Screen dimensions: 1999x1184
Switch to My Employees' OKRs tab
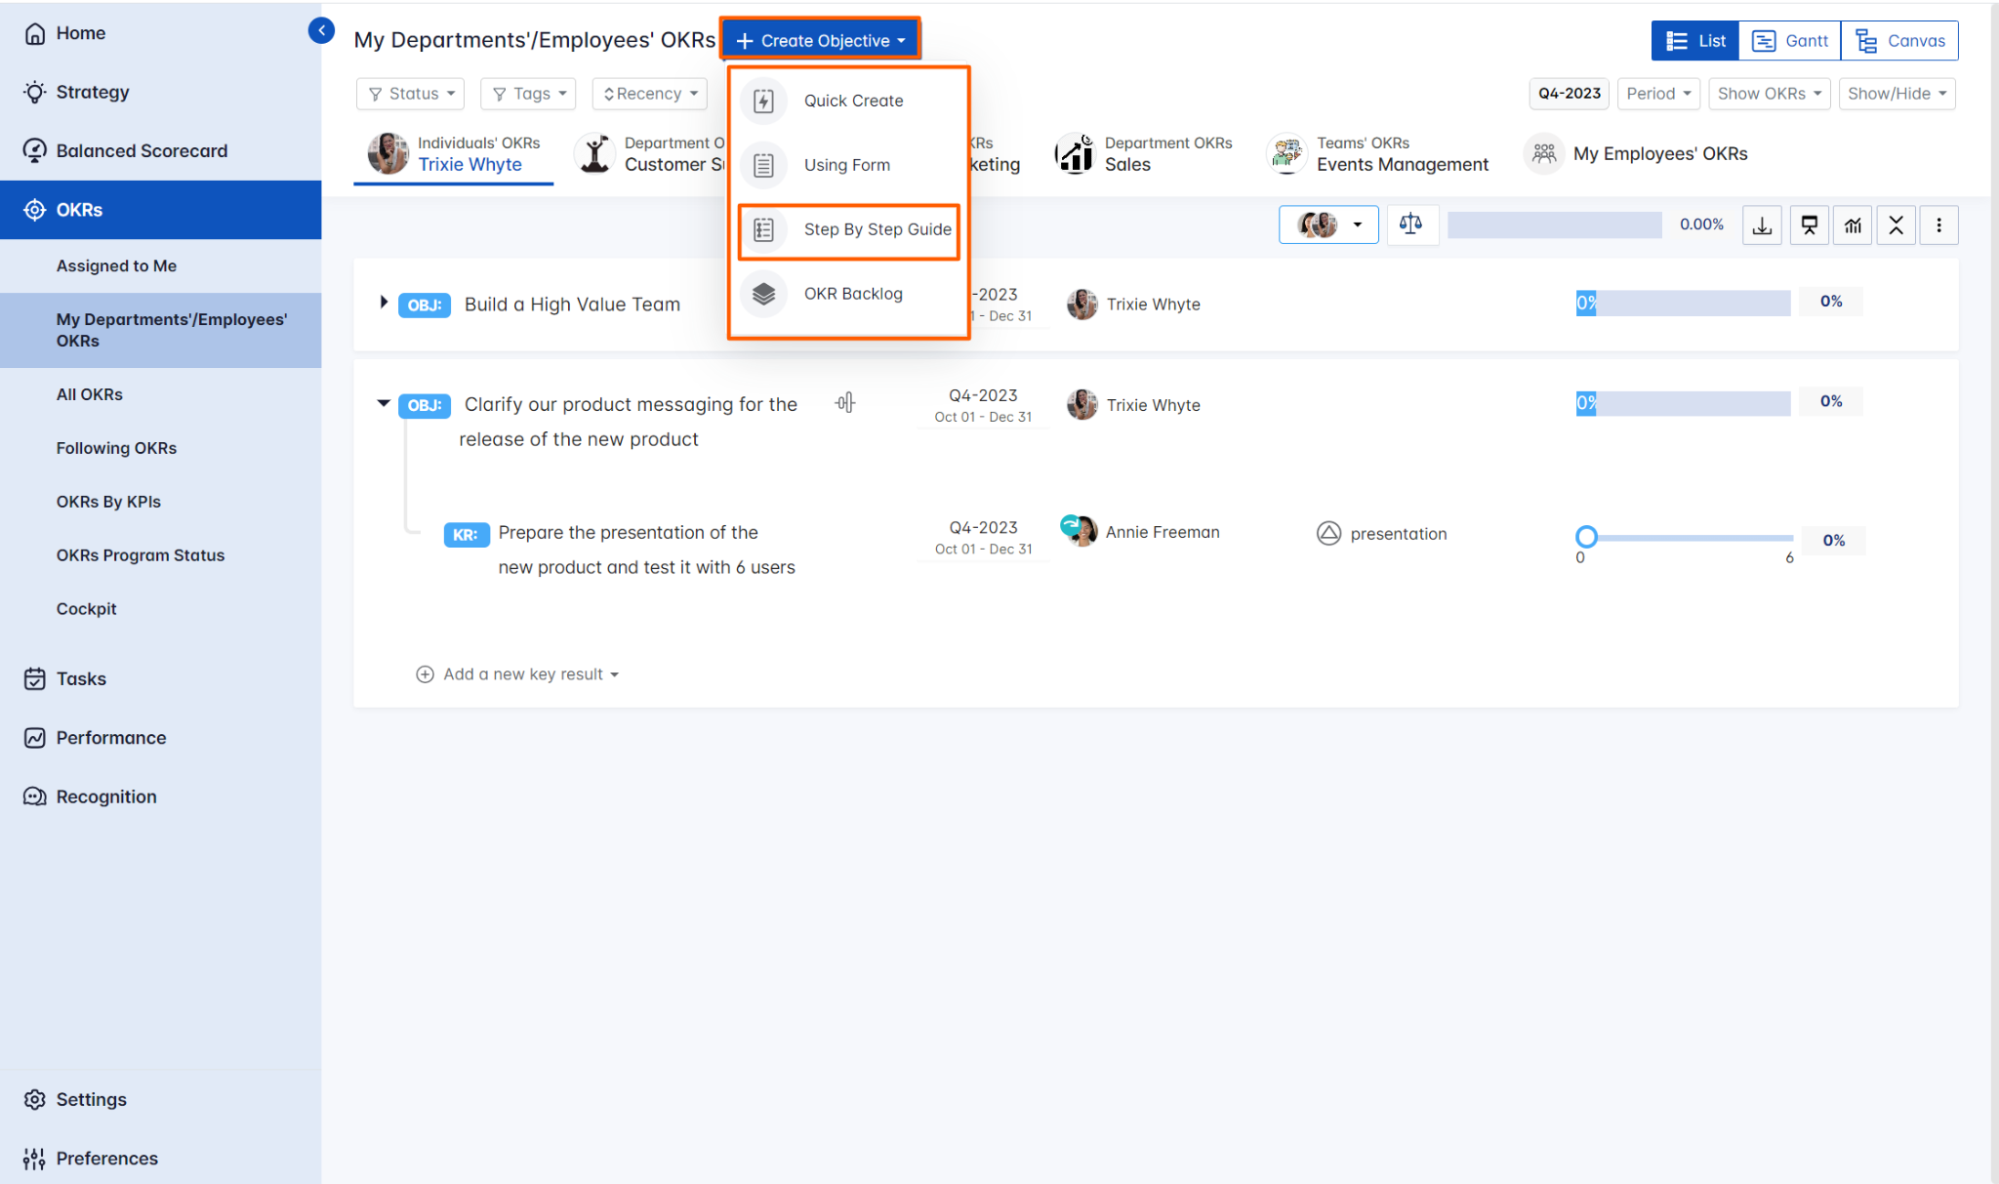(1660, 153)
